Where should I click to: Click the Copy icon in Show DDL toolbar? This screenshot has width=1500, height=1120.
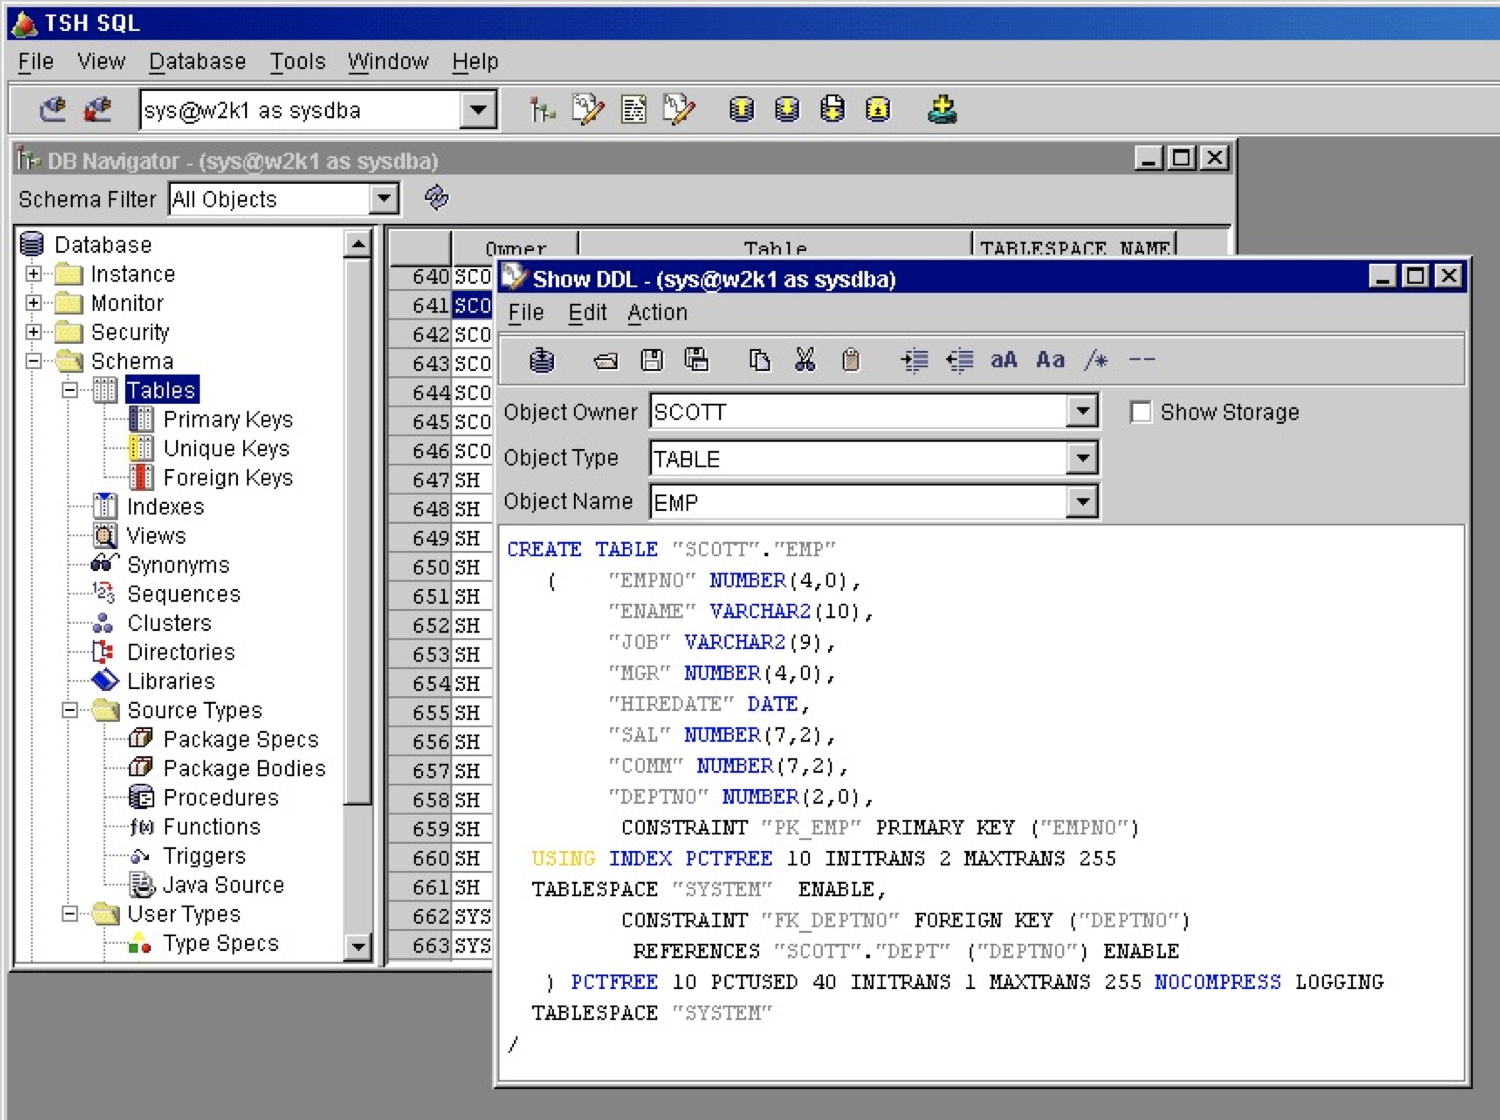(x=760, y=360)
